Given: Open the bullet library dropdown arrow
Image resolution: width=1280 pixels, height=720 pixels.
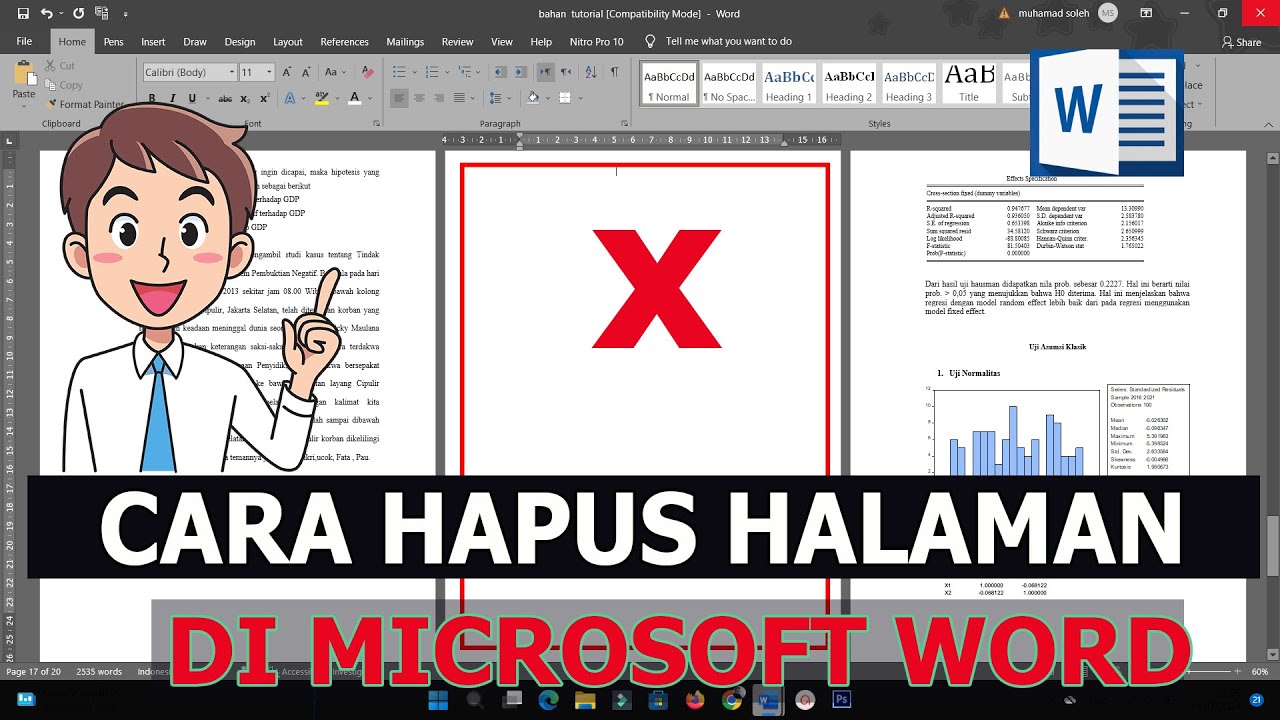Looking at the screenshot, I should click(413, 72).
